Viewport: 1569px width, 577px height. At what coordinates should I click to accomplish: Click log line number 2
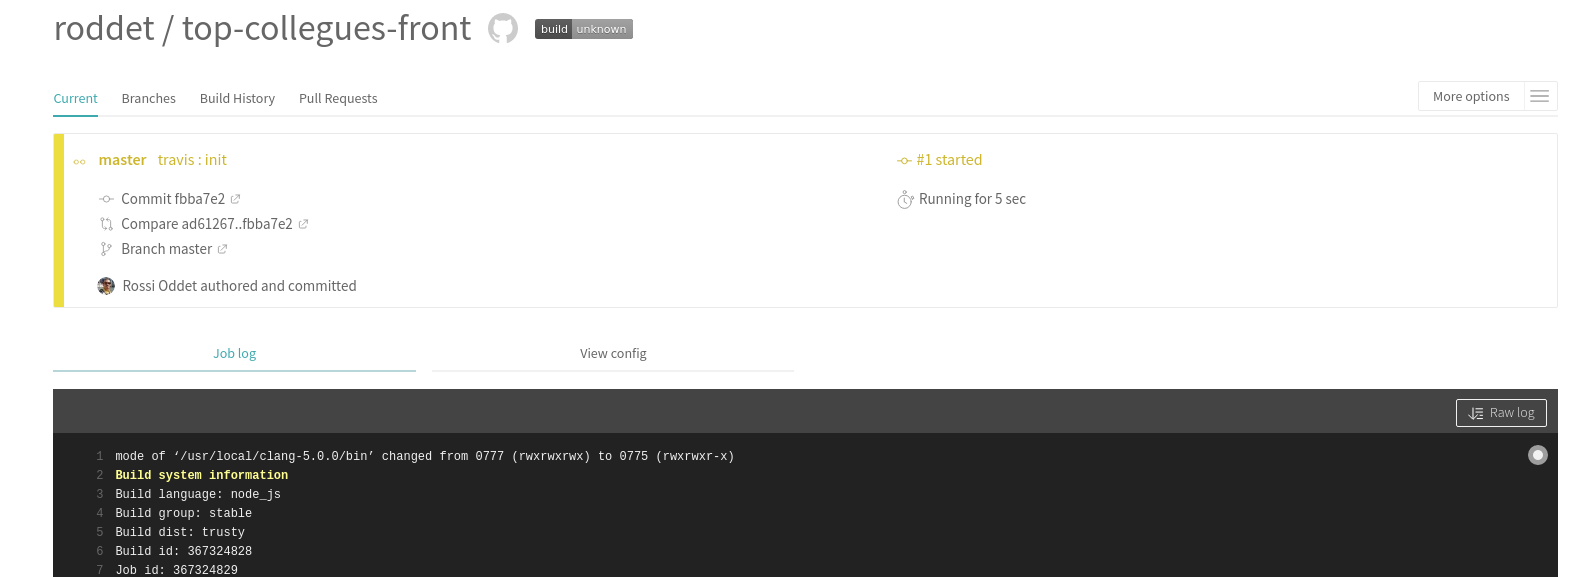click(x=100, y=475)
